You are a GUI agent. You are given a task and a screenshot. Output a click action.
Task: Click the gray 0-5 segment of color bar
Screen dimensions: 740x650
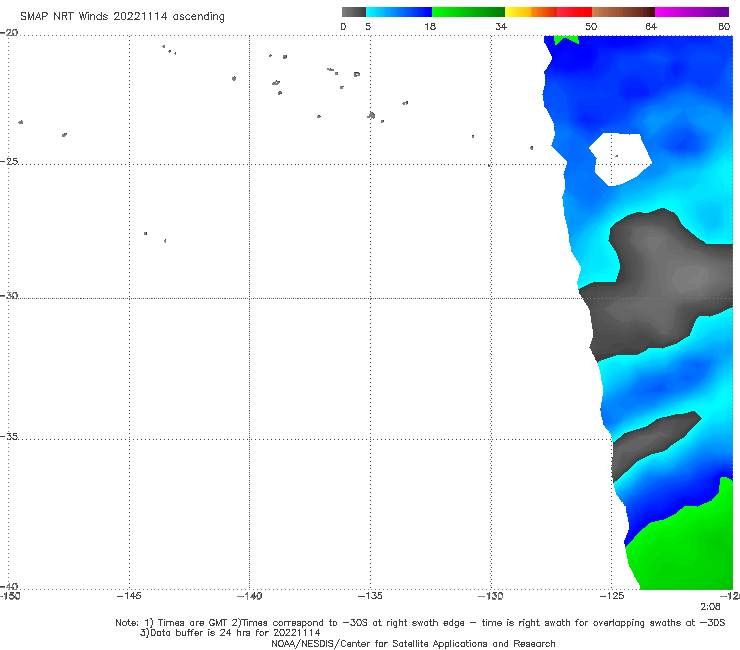coord(354,12)
